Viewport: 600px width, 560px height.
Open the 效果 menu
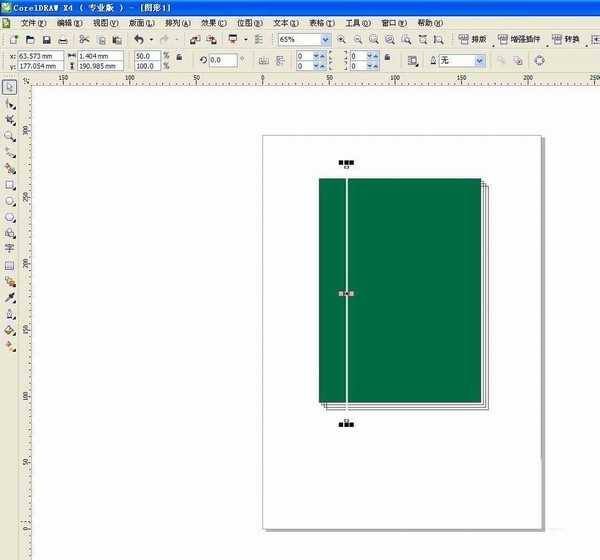tap(214, 23)
